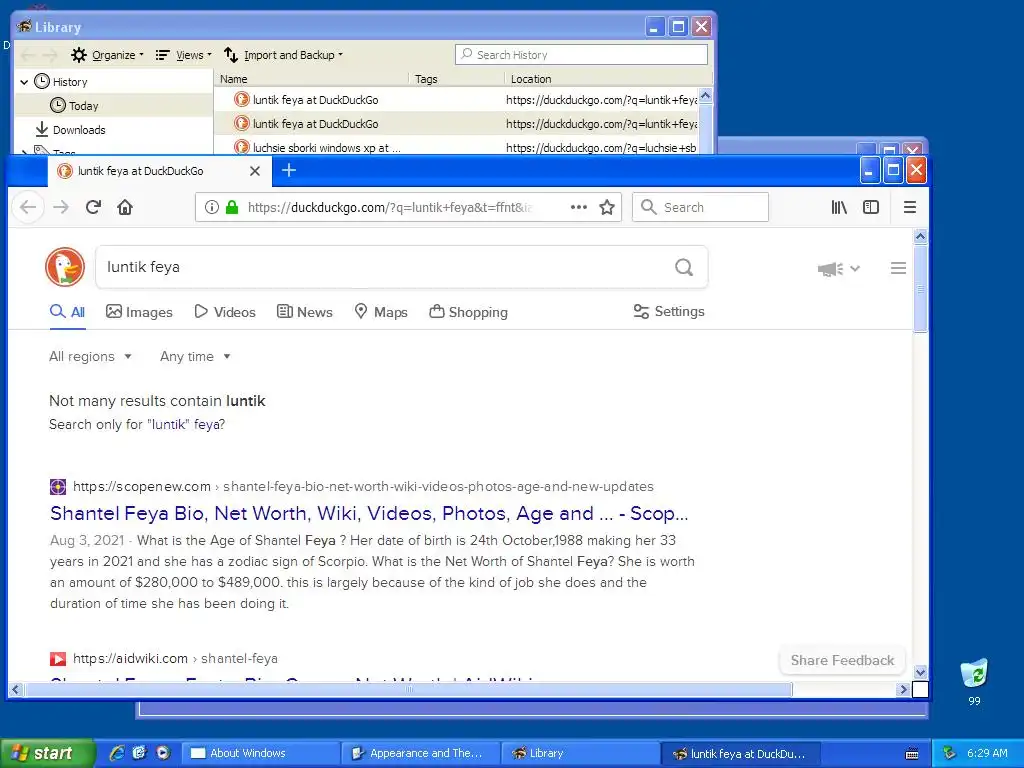Submit search with magnifier icon
Viewport: 1024px width, 768px height.
click(684, 267)
